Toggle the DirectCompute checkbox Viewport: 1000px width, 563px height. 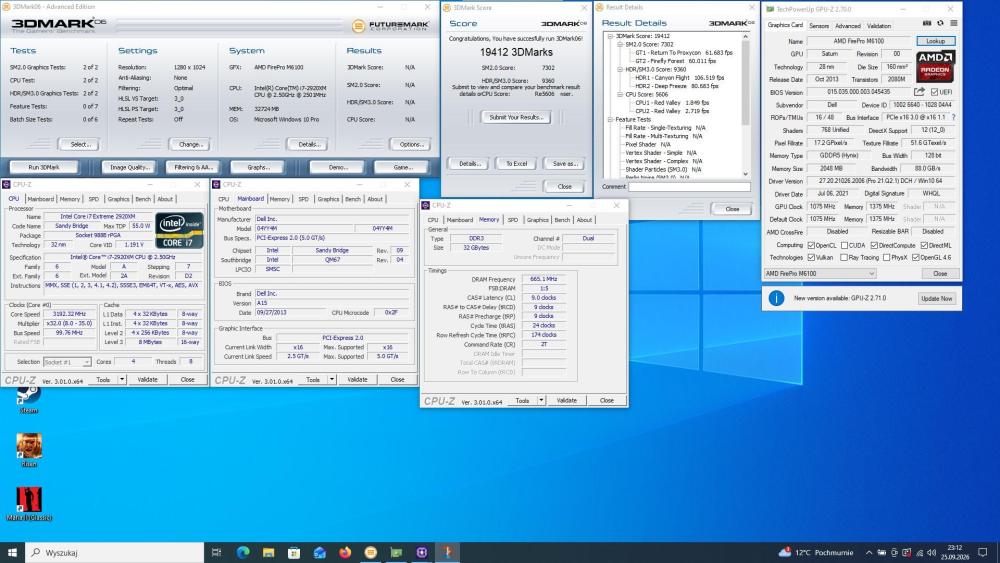(x=874, y=245)
